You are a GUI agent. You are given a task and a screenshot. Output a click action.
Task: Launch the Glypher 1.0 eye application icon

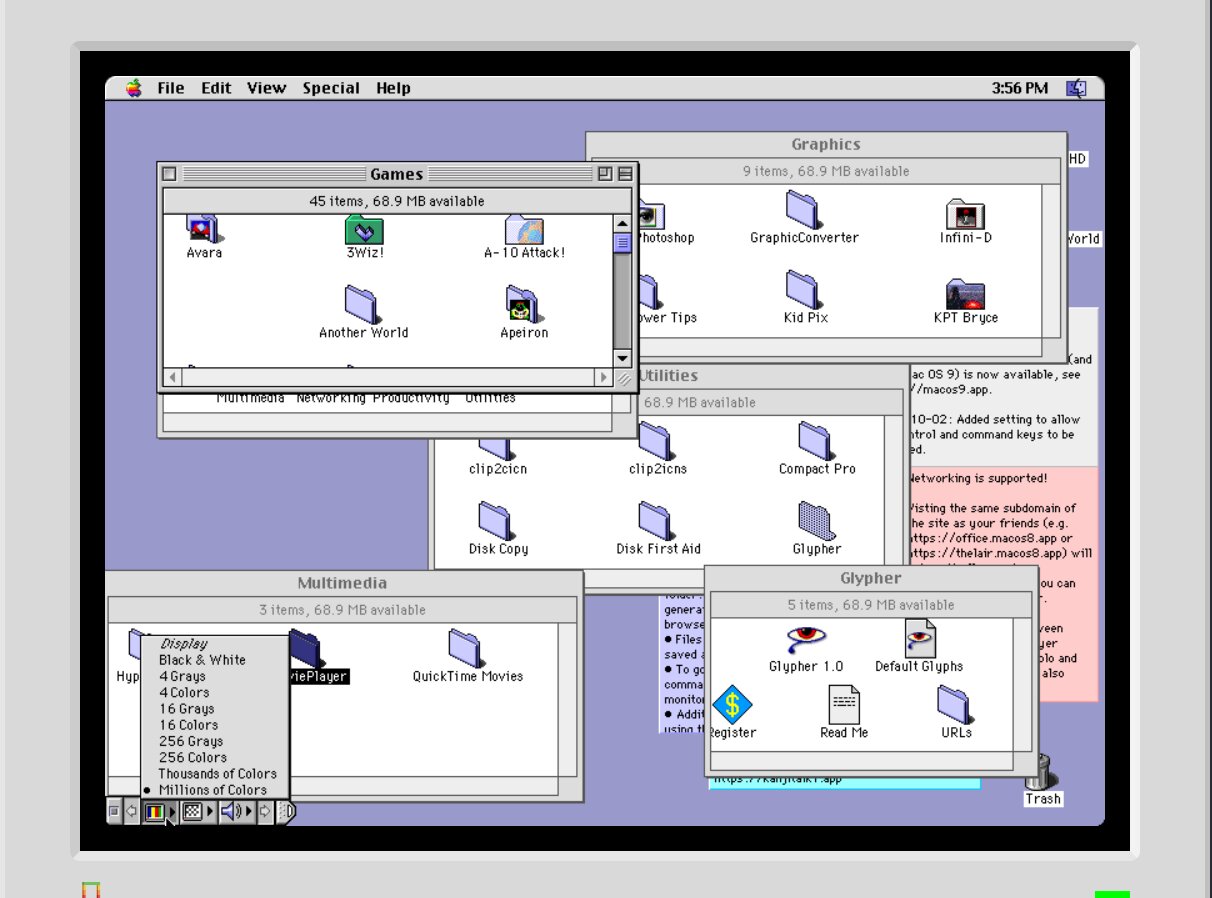point(806,638)
